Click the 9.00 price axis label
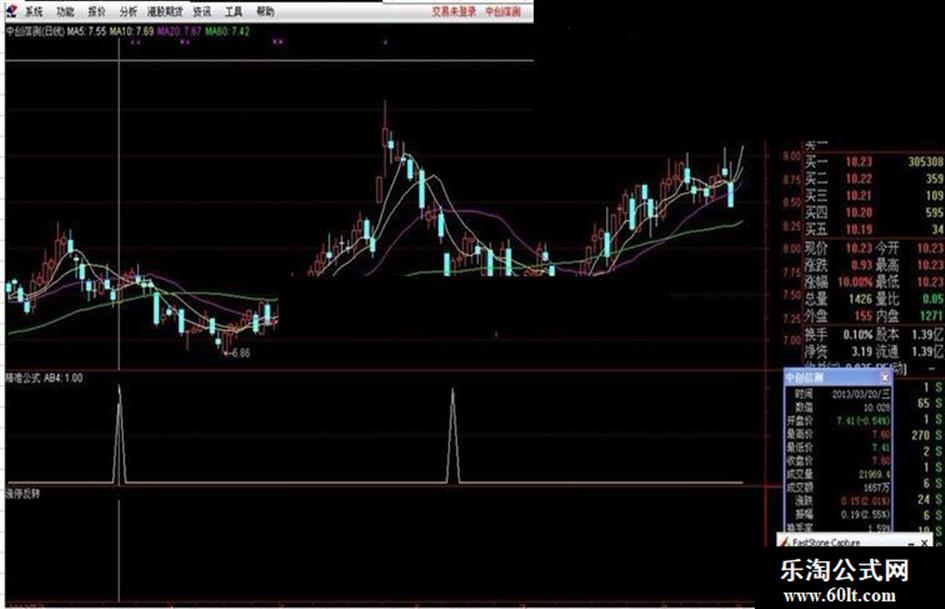 click(x=791, y=156)
